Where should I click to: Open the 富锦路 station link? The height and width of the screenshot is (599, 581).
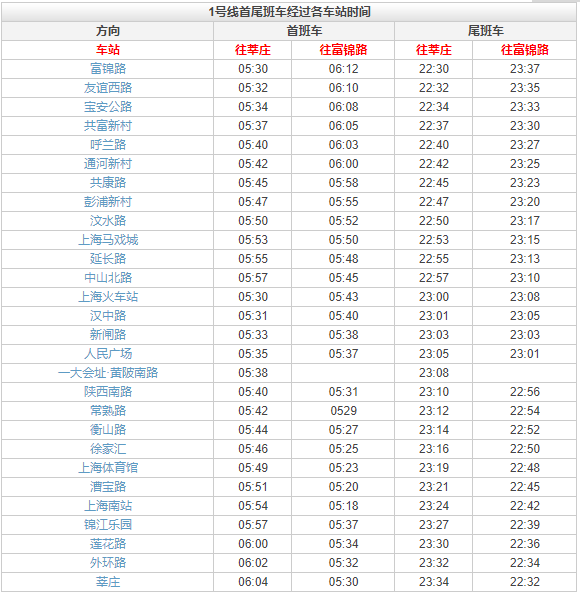tap(108, 69)
